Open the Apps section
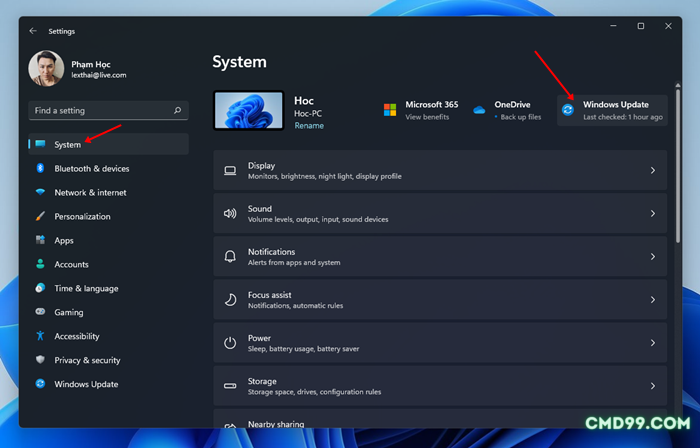 click(108, 241)
